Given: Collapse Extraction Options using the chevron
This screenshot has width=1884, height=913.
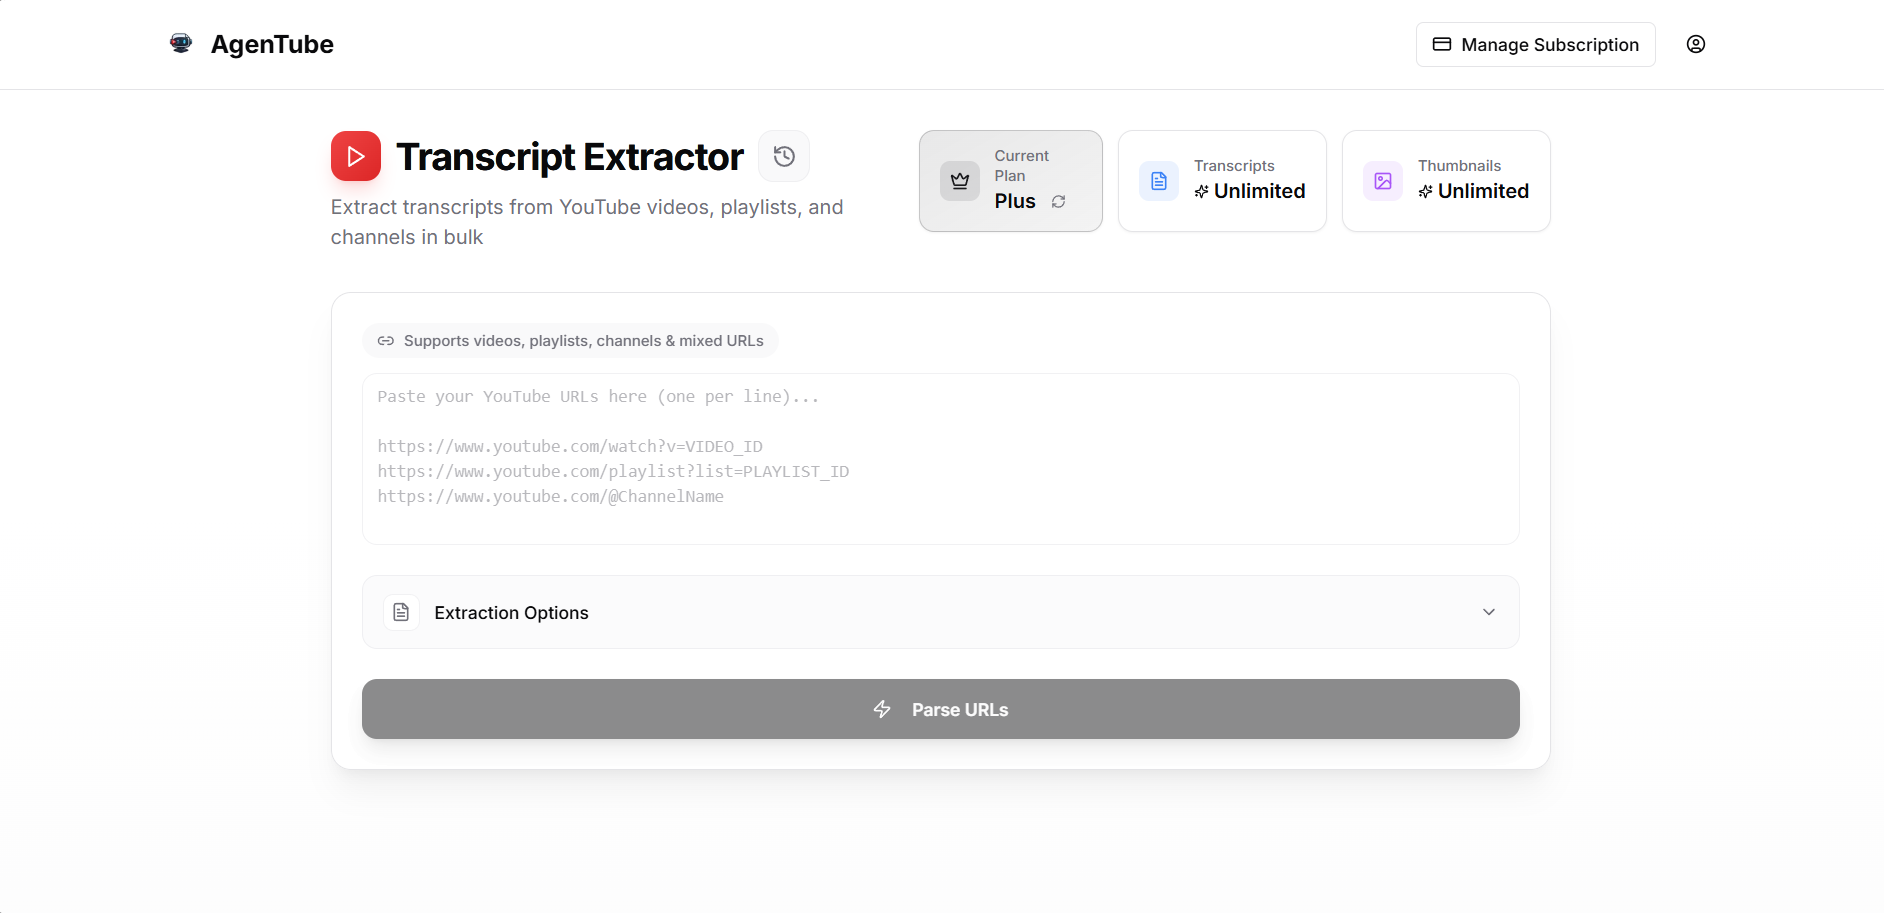Looking at the screenshot, I should [x=1488, y=612].
